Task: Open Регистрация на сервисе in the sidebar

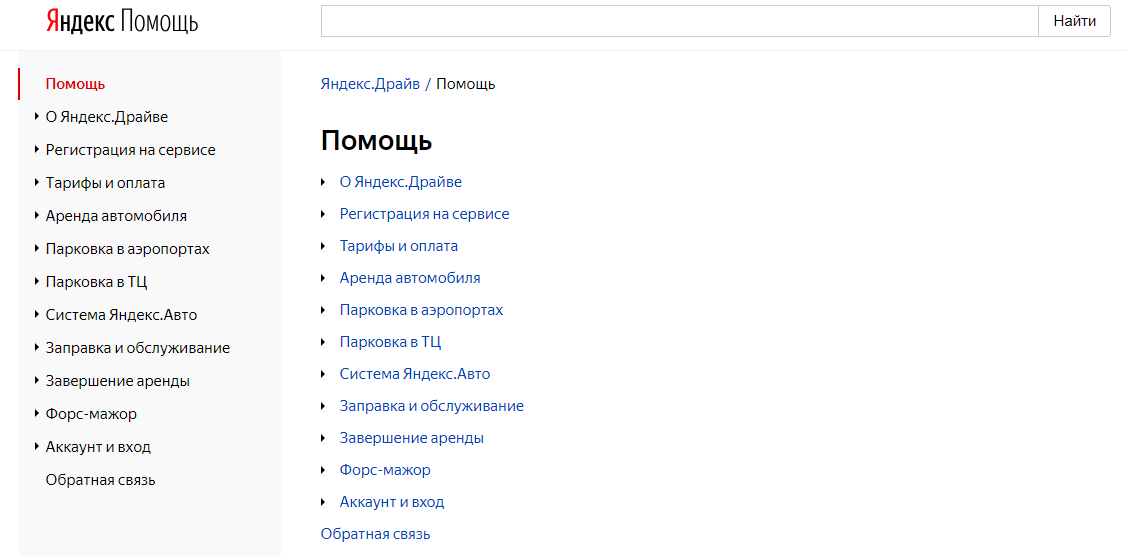Action: [130, 149]
